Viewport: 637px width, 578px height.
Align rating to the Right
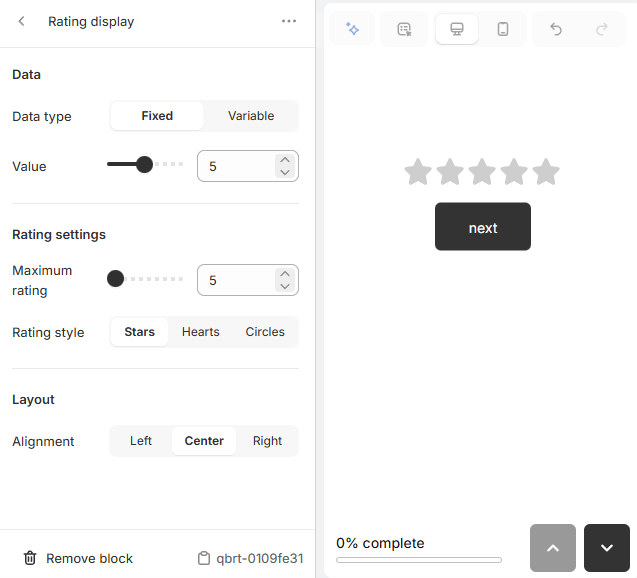click(x=267, y=441)
